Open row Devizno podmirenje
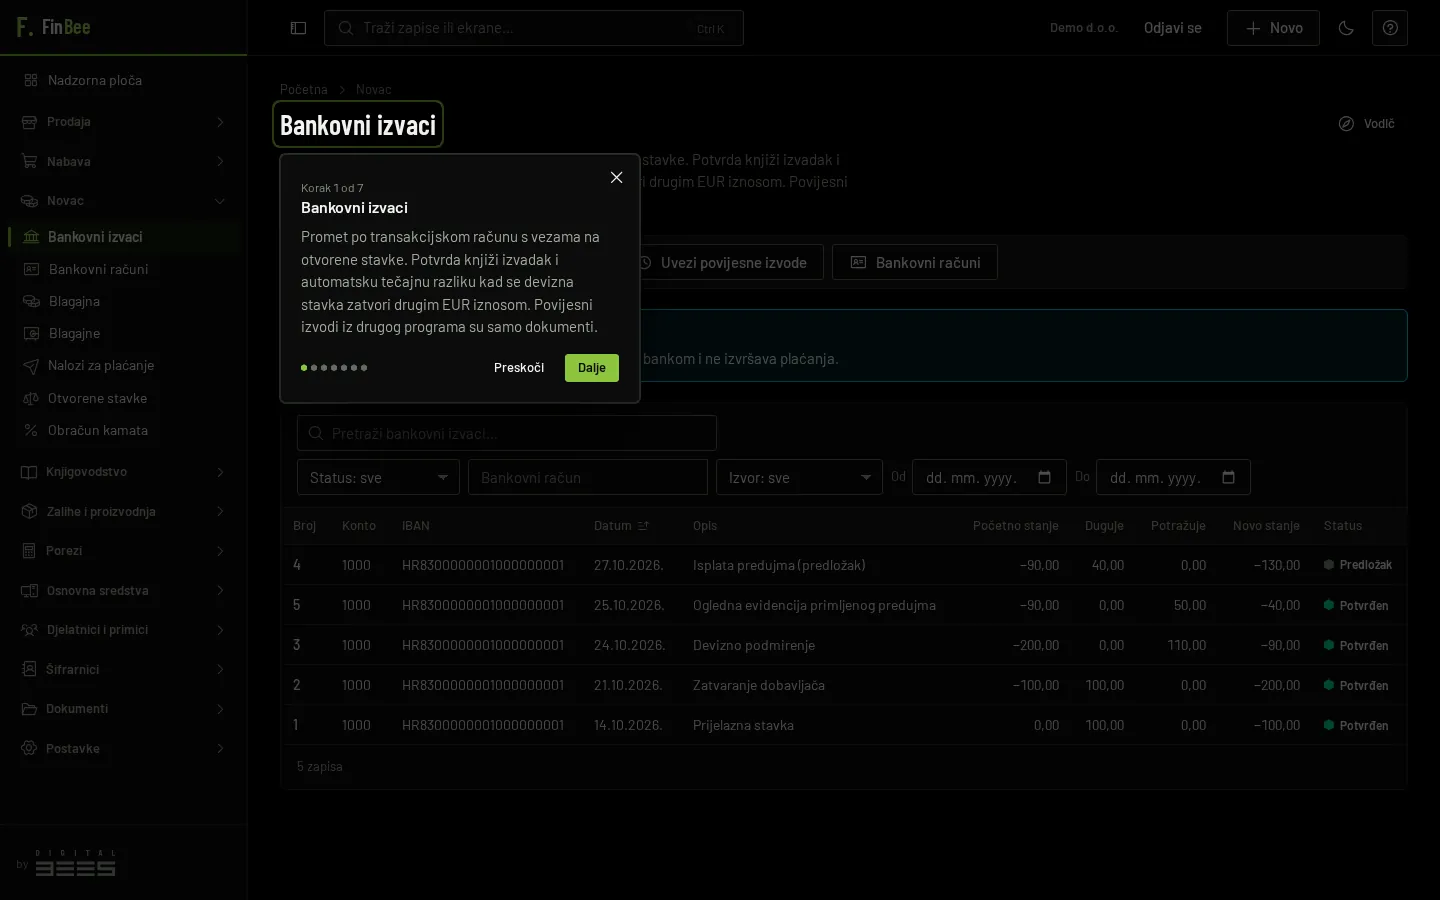This screenshot has width=1440, height=900. 844,645
